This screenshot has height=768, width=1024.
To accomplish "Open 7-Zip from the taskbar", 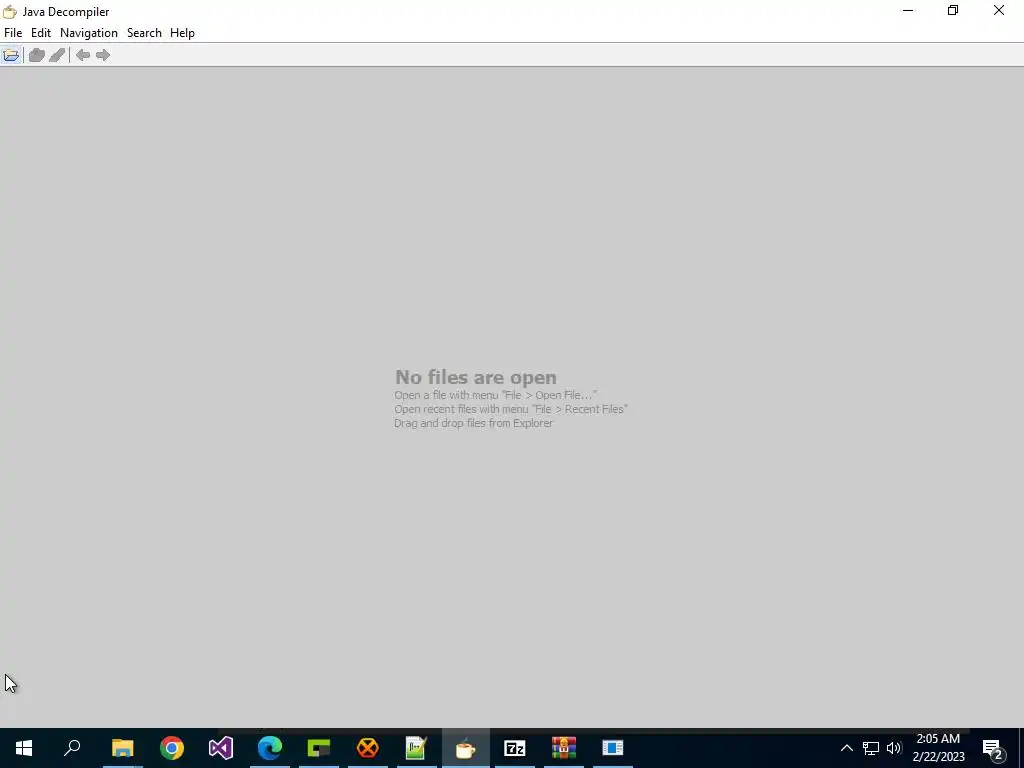I will (515, 748).
